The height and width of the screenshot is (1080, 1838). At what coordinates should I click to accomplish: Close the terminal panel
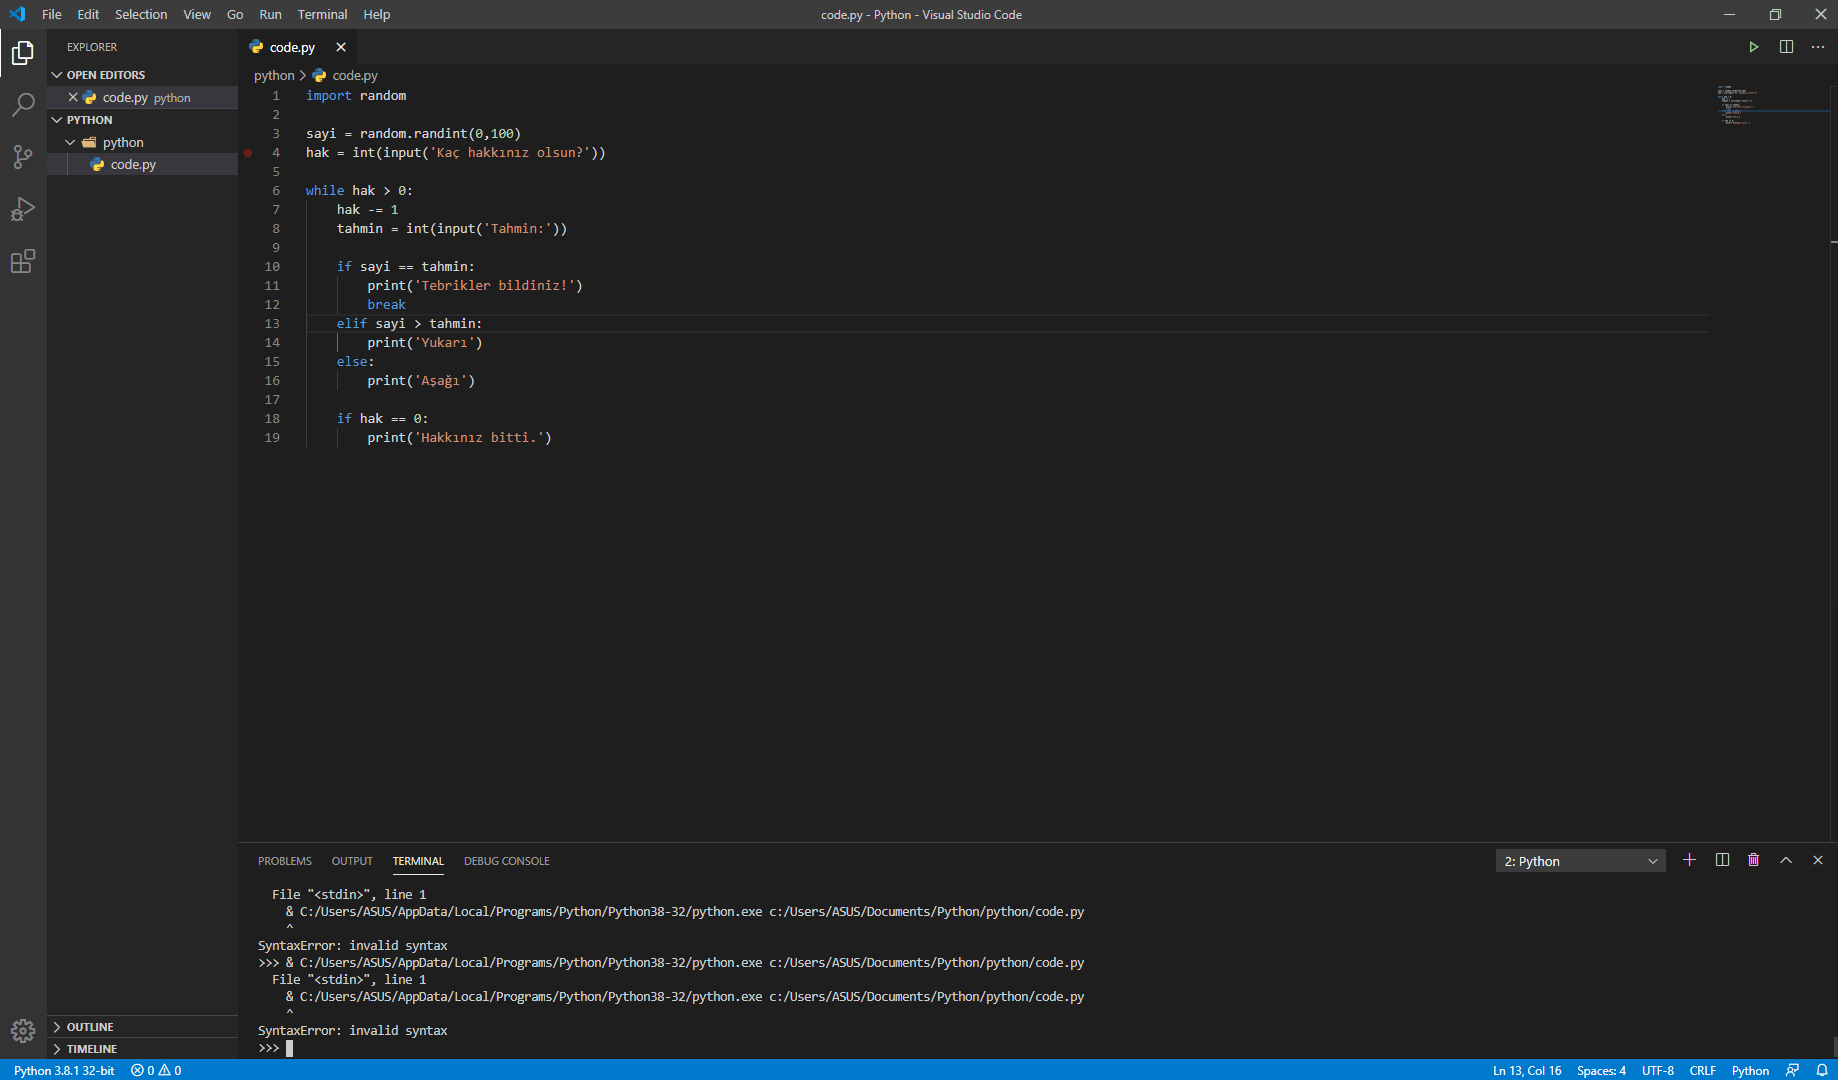1818,860
